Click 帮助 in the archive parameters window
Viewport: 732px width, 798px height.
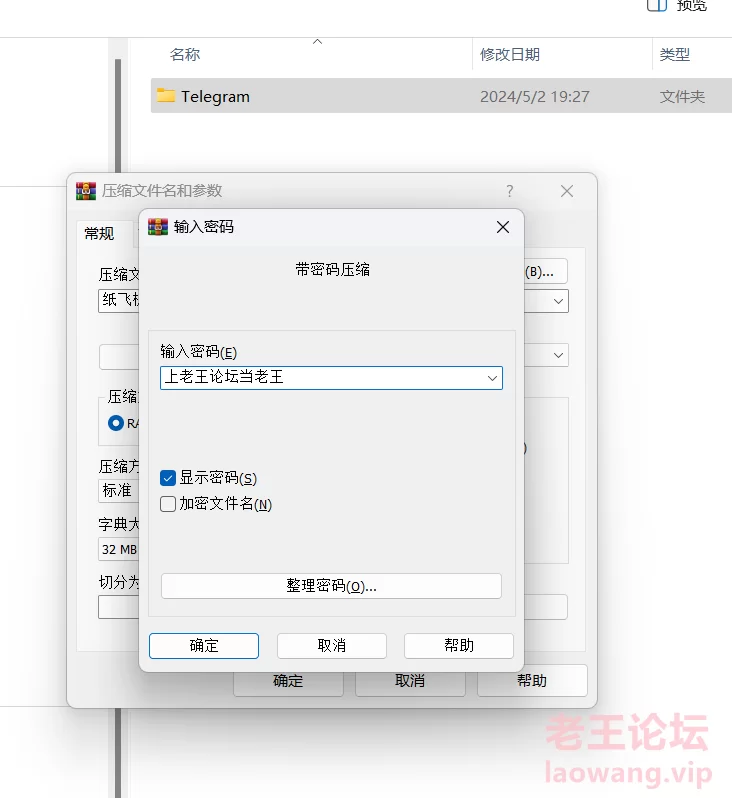coord(532,681)
